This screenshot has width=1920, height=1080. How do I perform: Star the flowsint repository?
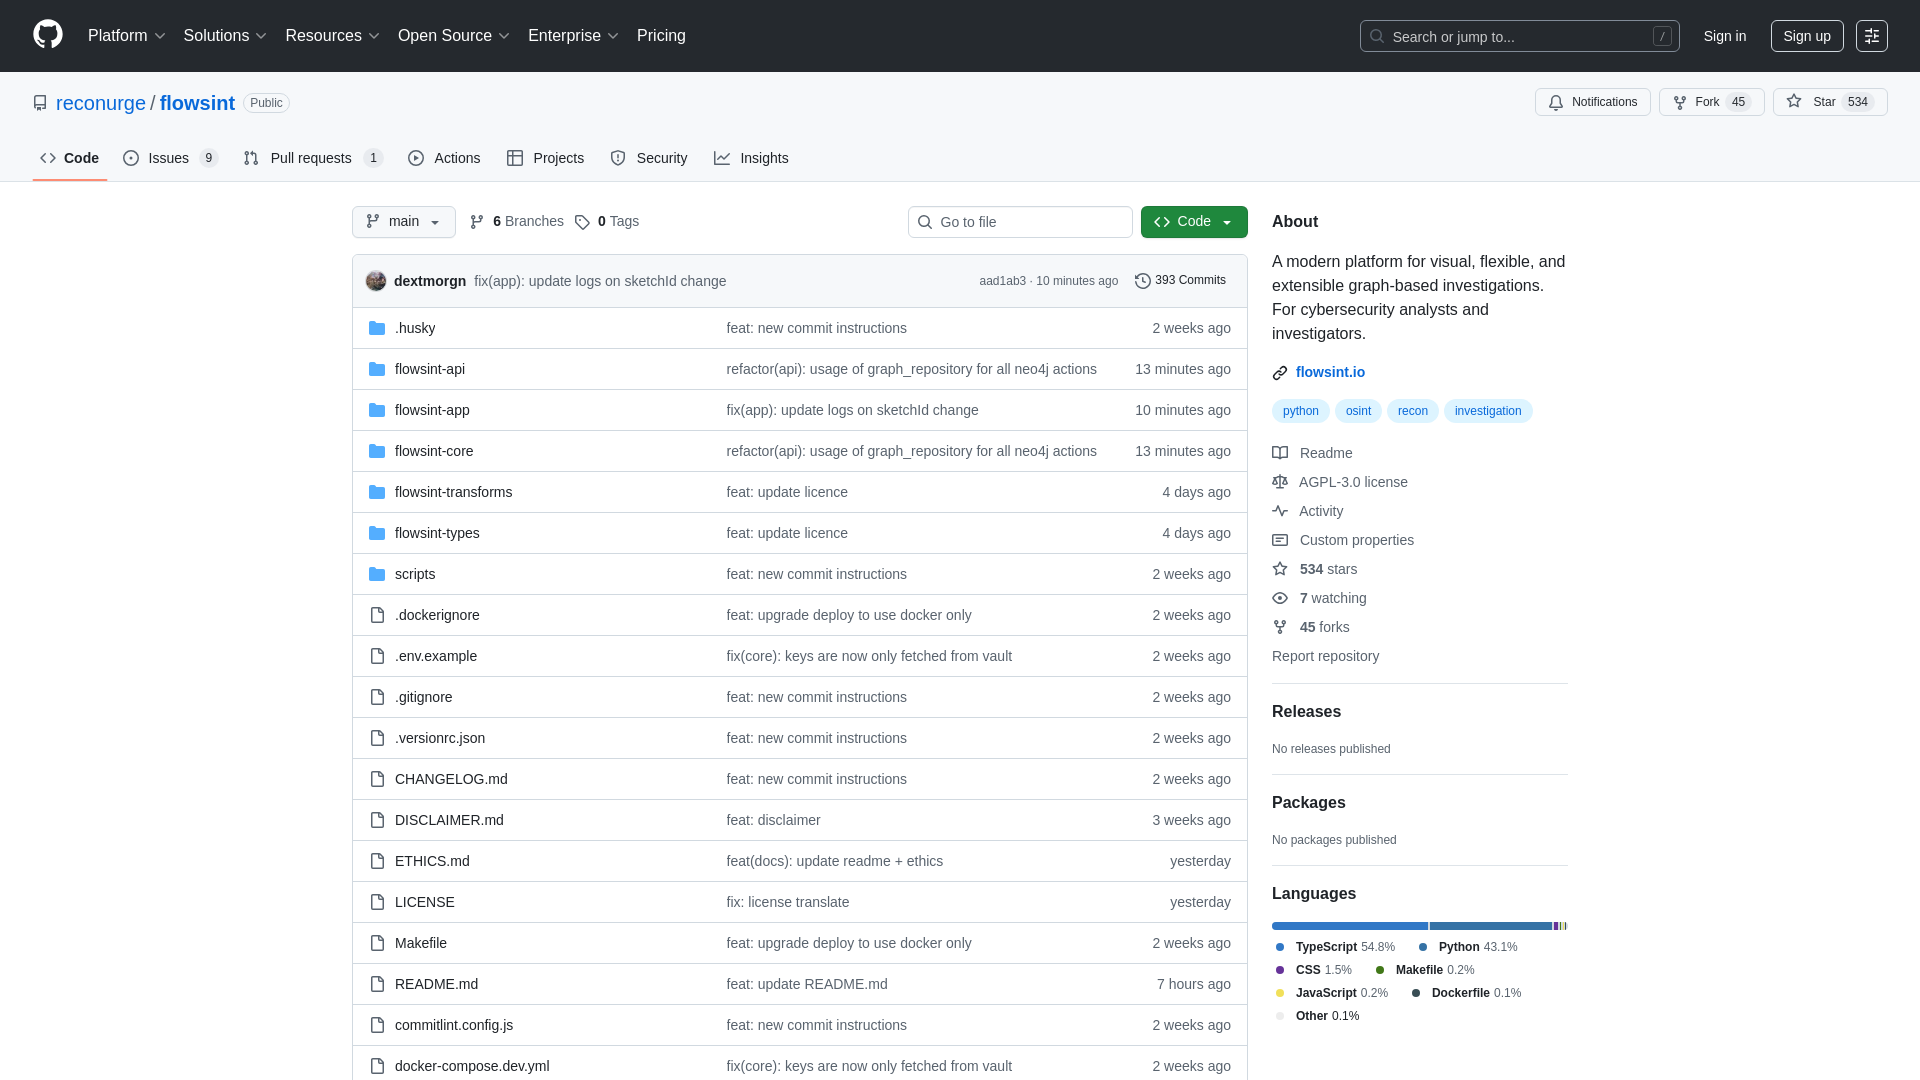point(1829,101)
